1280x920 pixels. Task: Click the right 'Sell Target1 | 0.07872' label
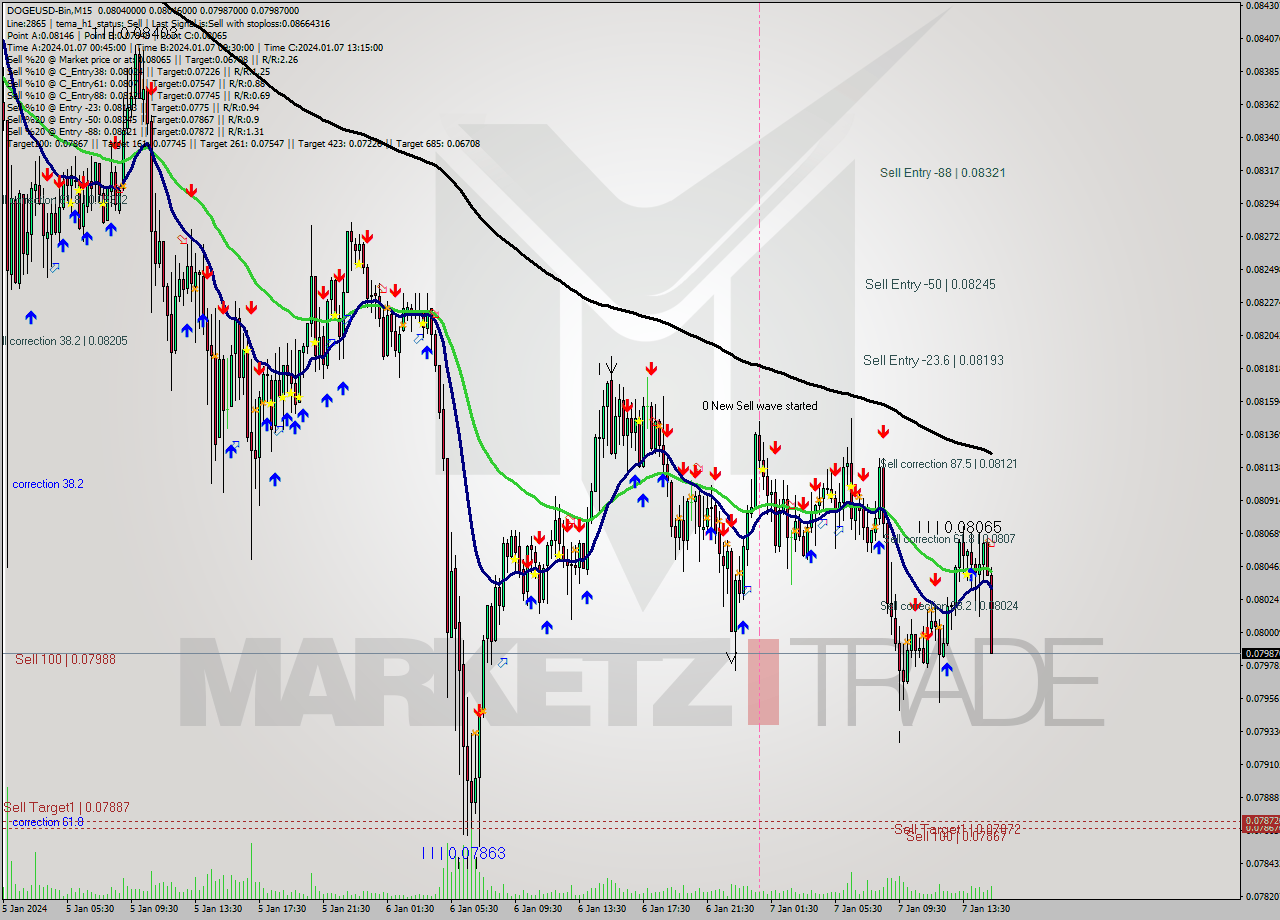957,829
